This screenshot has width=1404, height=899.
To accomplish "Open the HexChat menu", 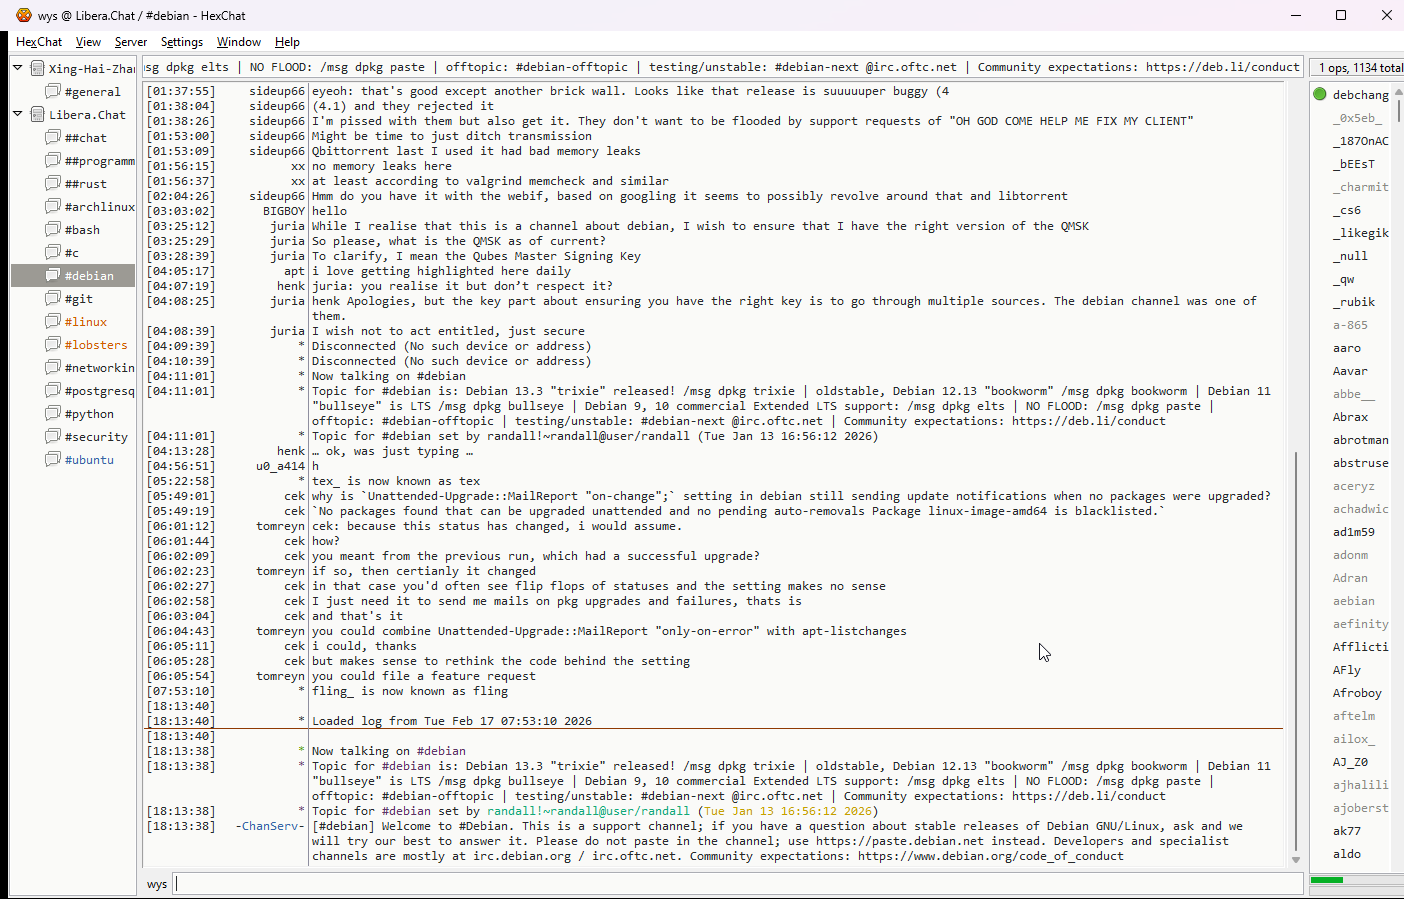I will point(39,42).
